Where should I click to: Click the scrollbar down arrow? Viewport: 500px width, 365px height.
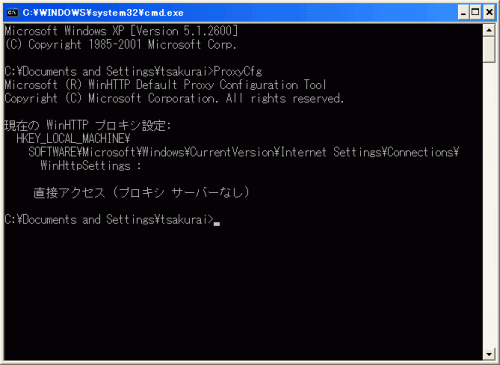[489, 354]
